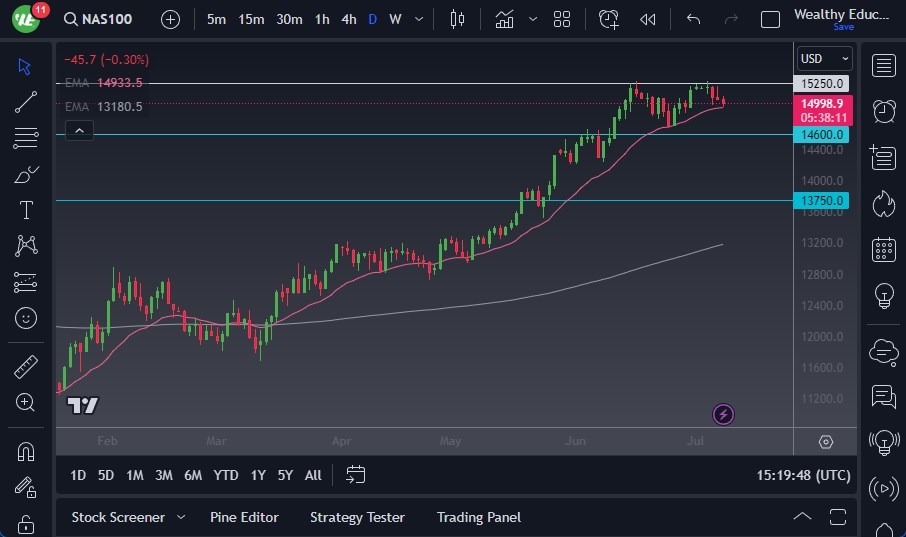The image size is (906, 537).
Task: Select the ruler measure tool
Action: pos(25,367)
